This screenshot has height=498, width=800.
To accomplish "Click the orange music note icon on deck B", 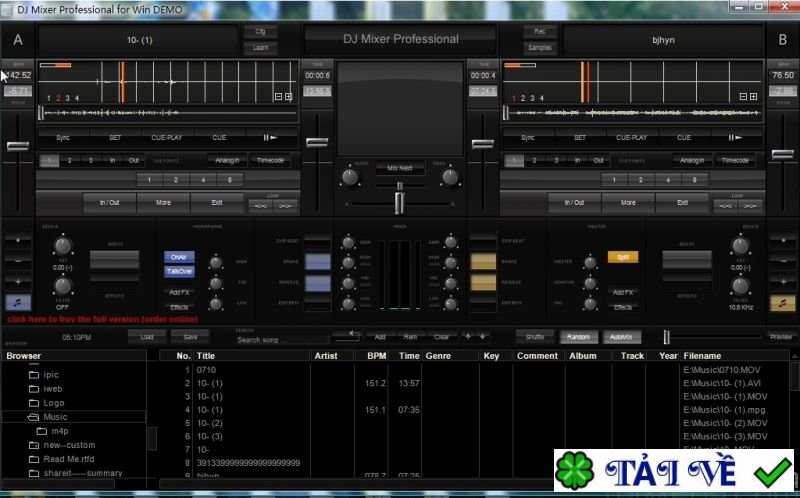I will [x=782, y=303].
